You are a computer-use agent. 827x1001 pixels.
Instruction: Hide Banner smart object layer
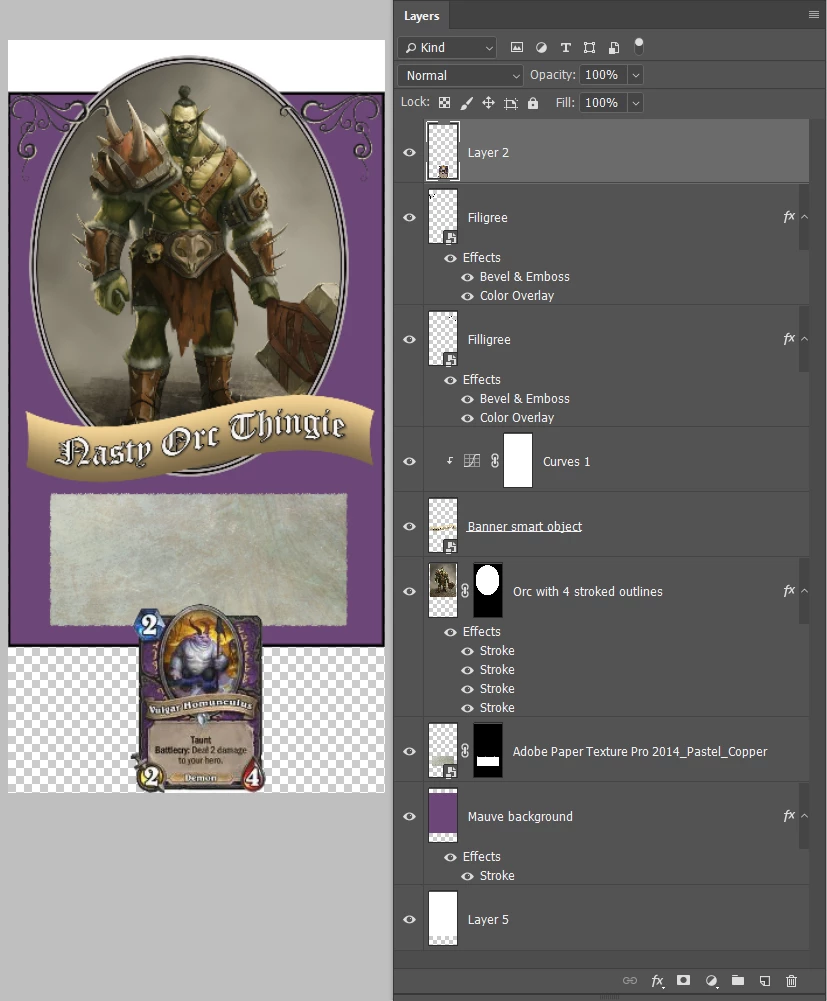click(x=409, y=527)
